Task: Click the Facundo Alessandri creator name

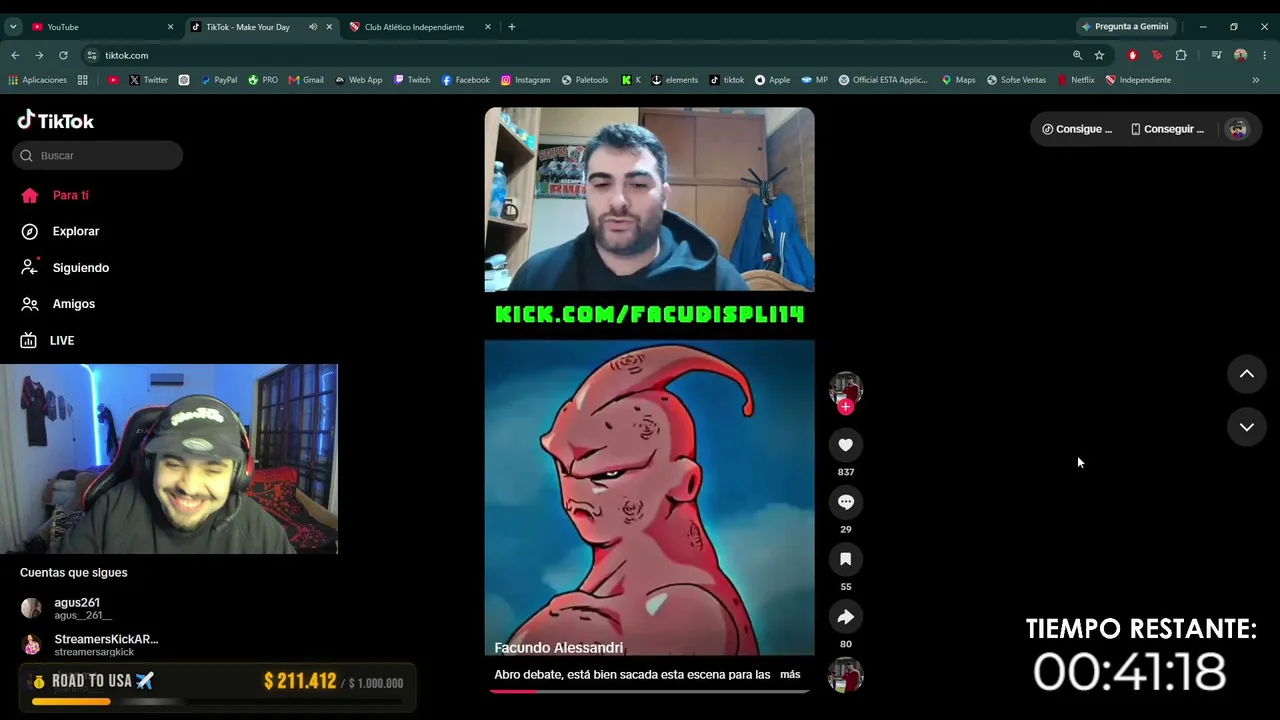Action: point(559,648)
